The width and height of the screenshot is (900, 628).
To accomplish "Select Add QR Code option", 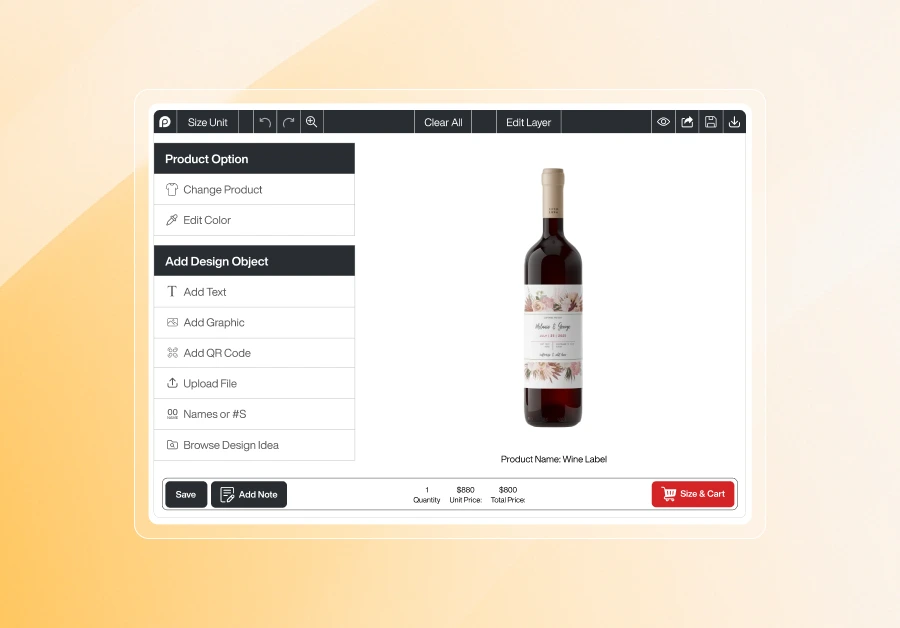I will click(254, 353).
